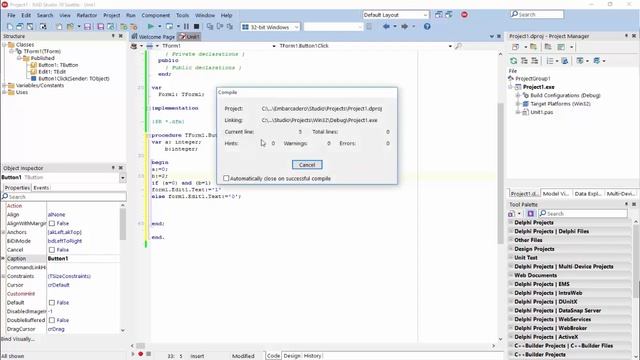Close the Object Inspector panel
The image size is (640, 360).
[x=121, y=168]
